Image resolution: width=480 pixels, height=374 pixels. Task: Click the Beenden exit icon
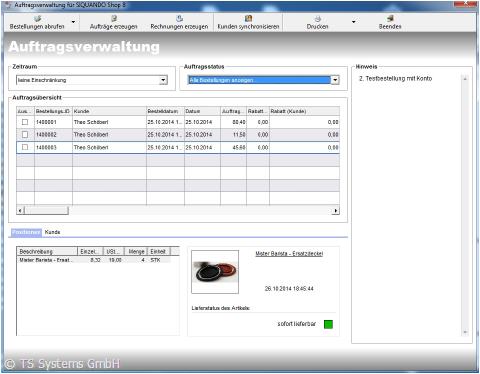click(390, 18)
